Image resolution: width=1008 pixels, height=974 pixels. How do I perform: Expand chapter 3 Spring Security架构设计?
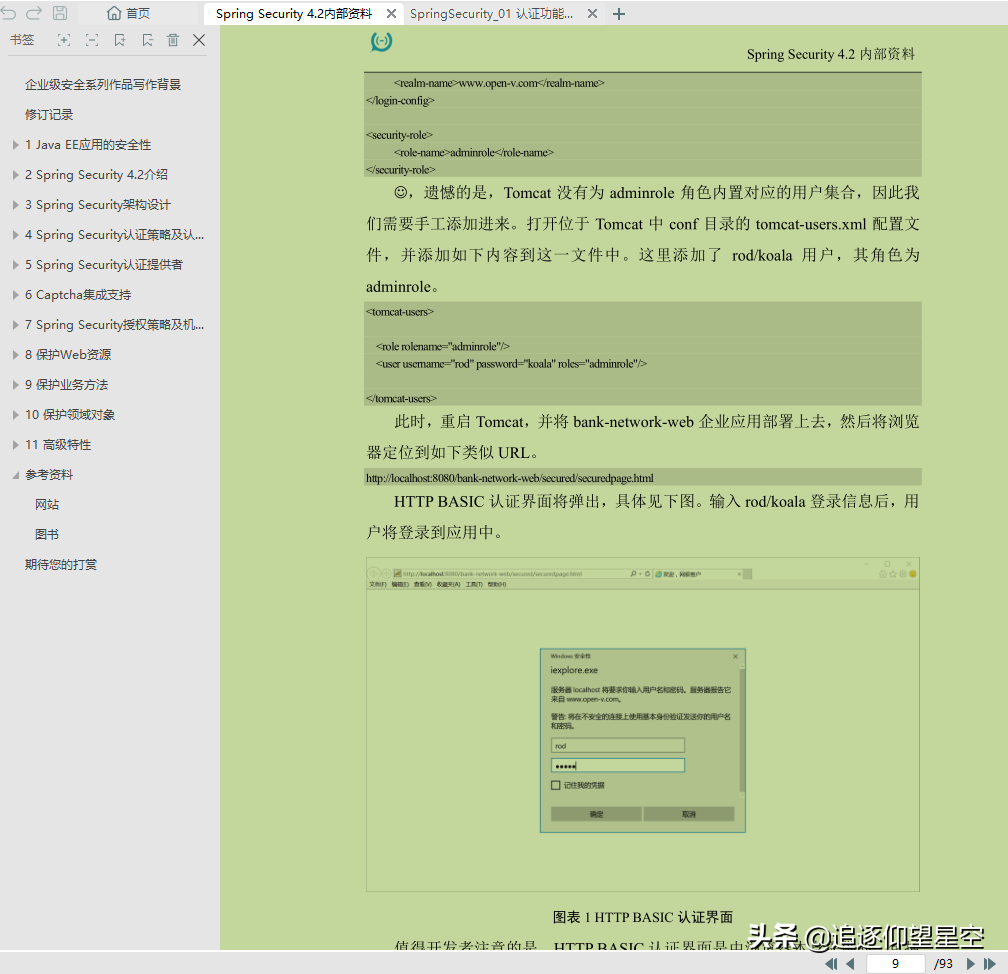(x=15, y=204)
